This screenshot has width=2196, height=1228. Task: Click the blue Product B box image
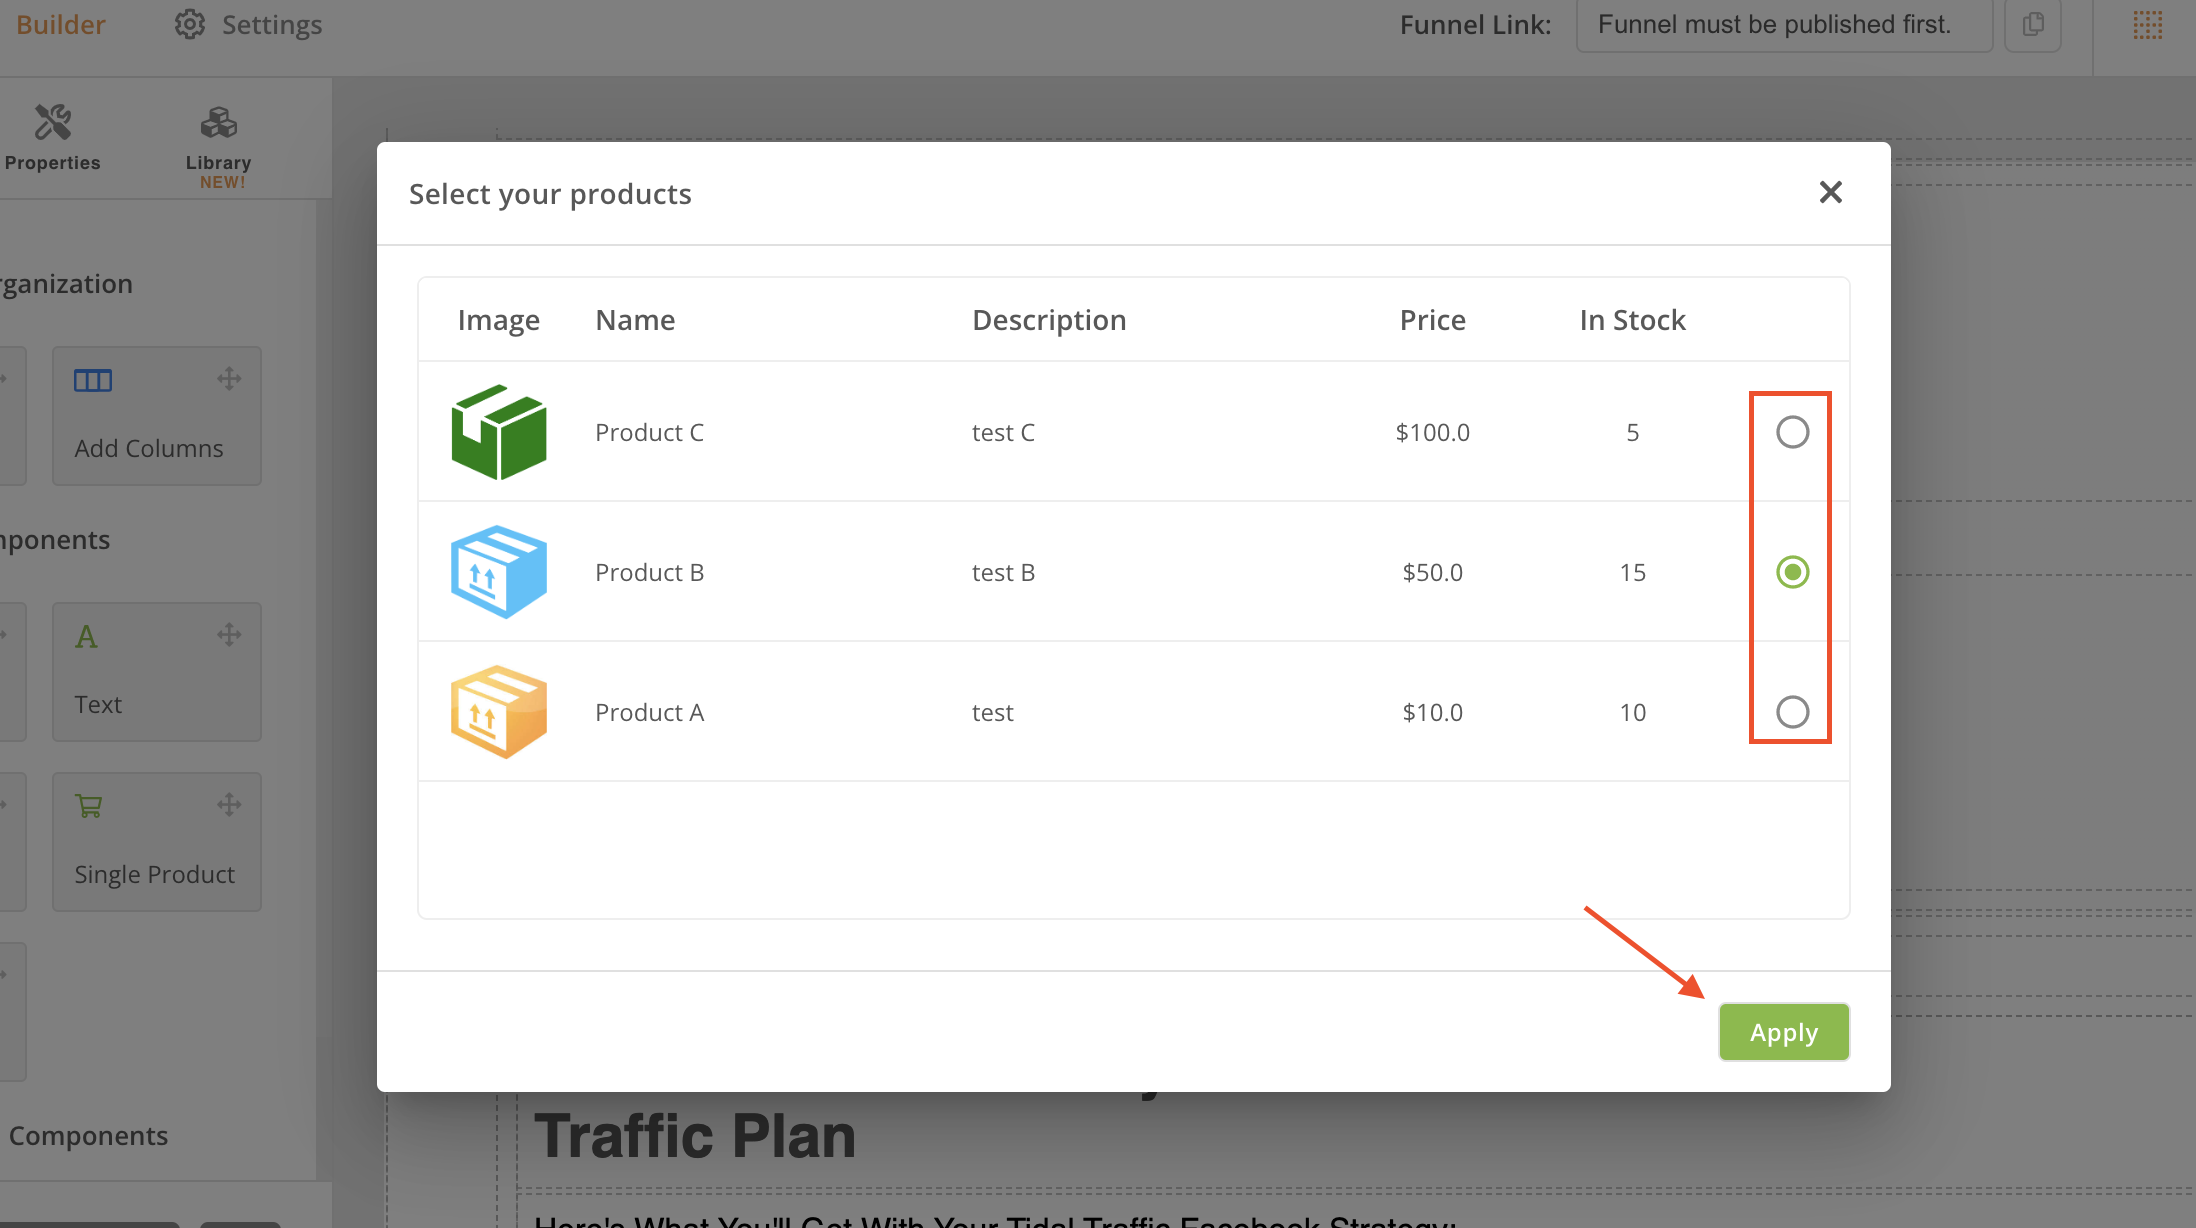498,572
